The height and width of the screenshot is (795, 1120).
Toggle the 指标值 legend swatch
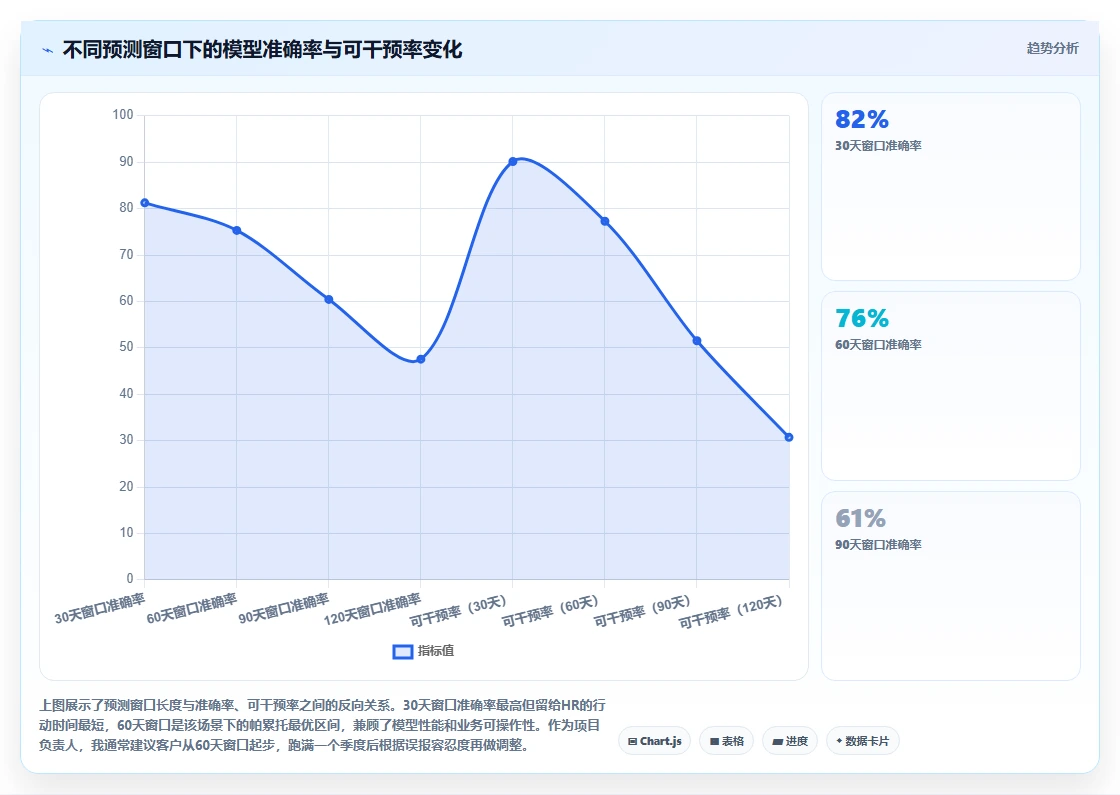tap(403, 651)
